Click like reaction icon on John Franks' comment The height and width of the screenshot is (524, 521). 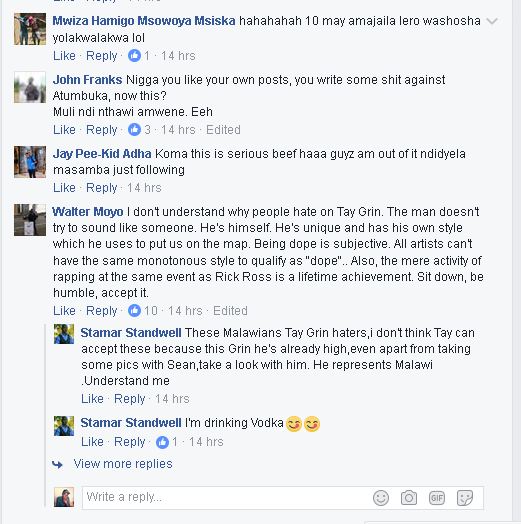tap(134, 130)
